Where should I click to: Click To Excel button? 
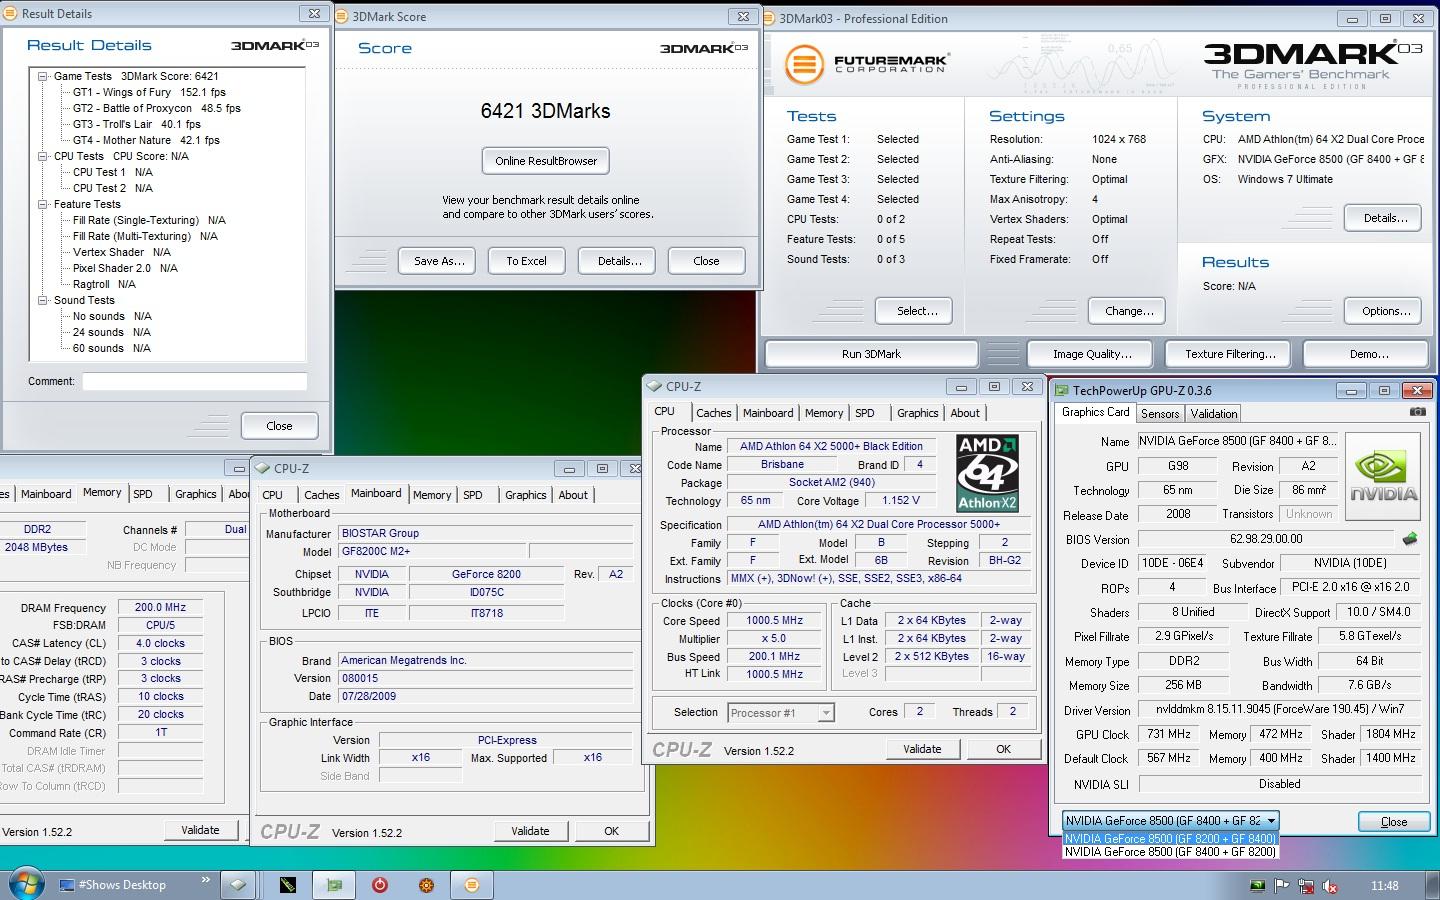click(526, 261)
